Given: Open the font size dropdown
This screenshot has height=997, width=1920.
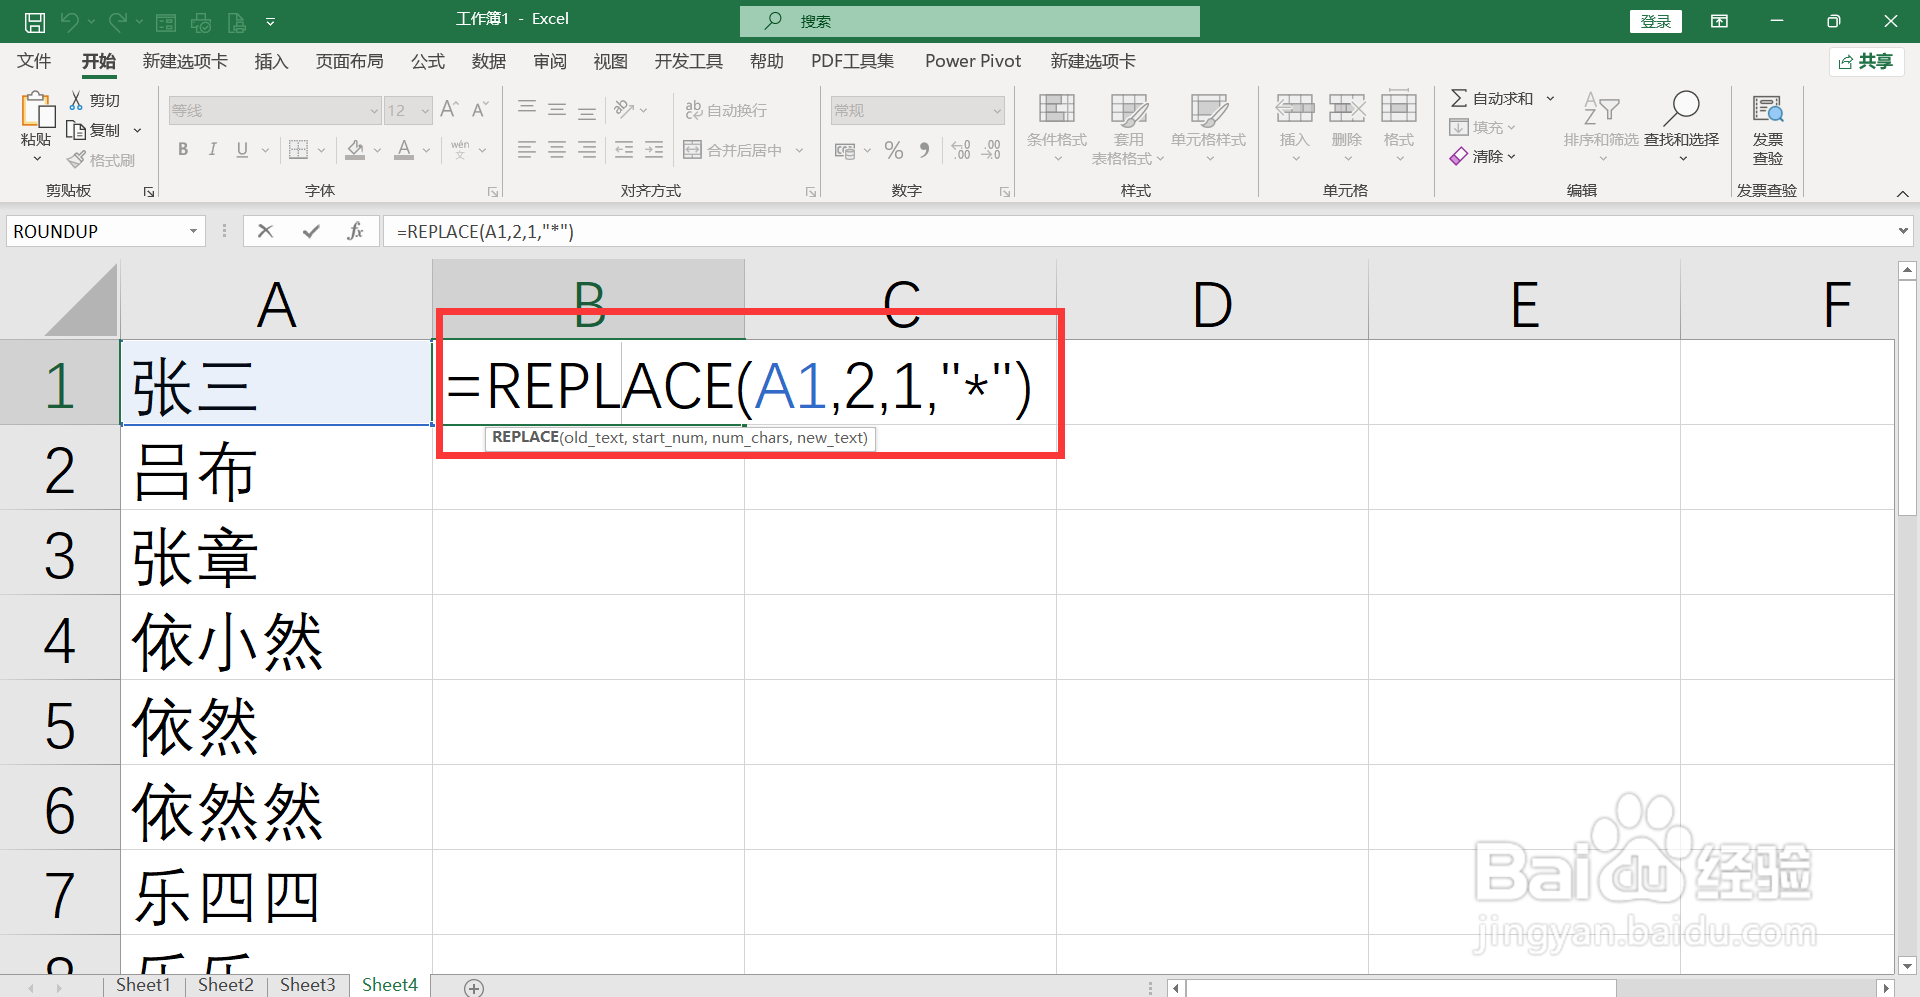Looking at the screenshot, I should pyautogui.click(x=425, y=110).
